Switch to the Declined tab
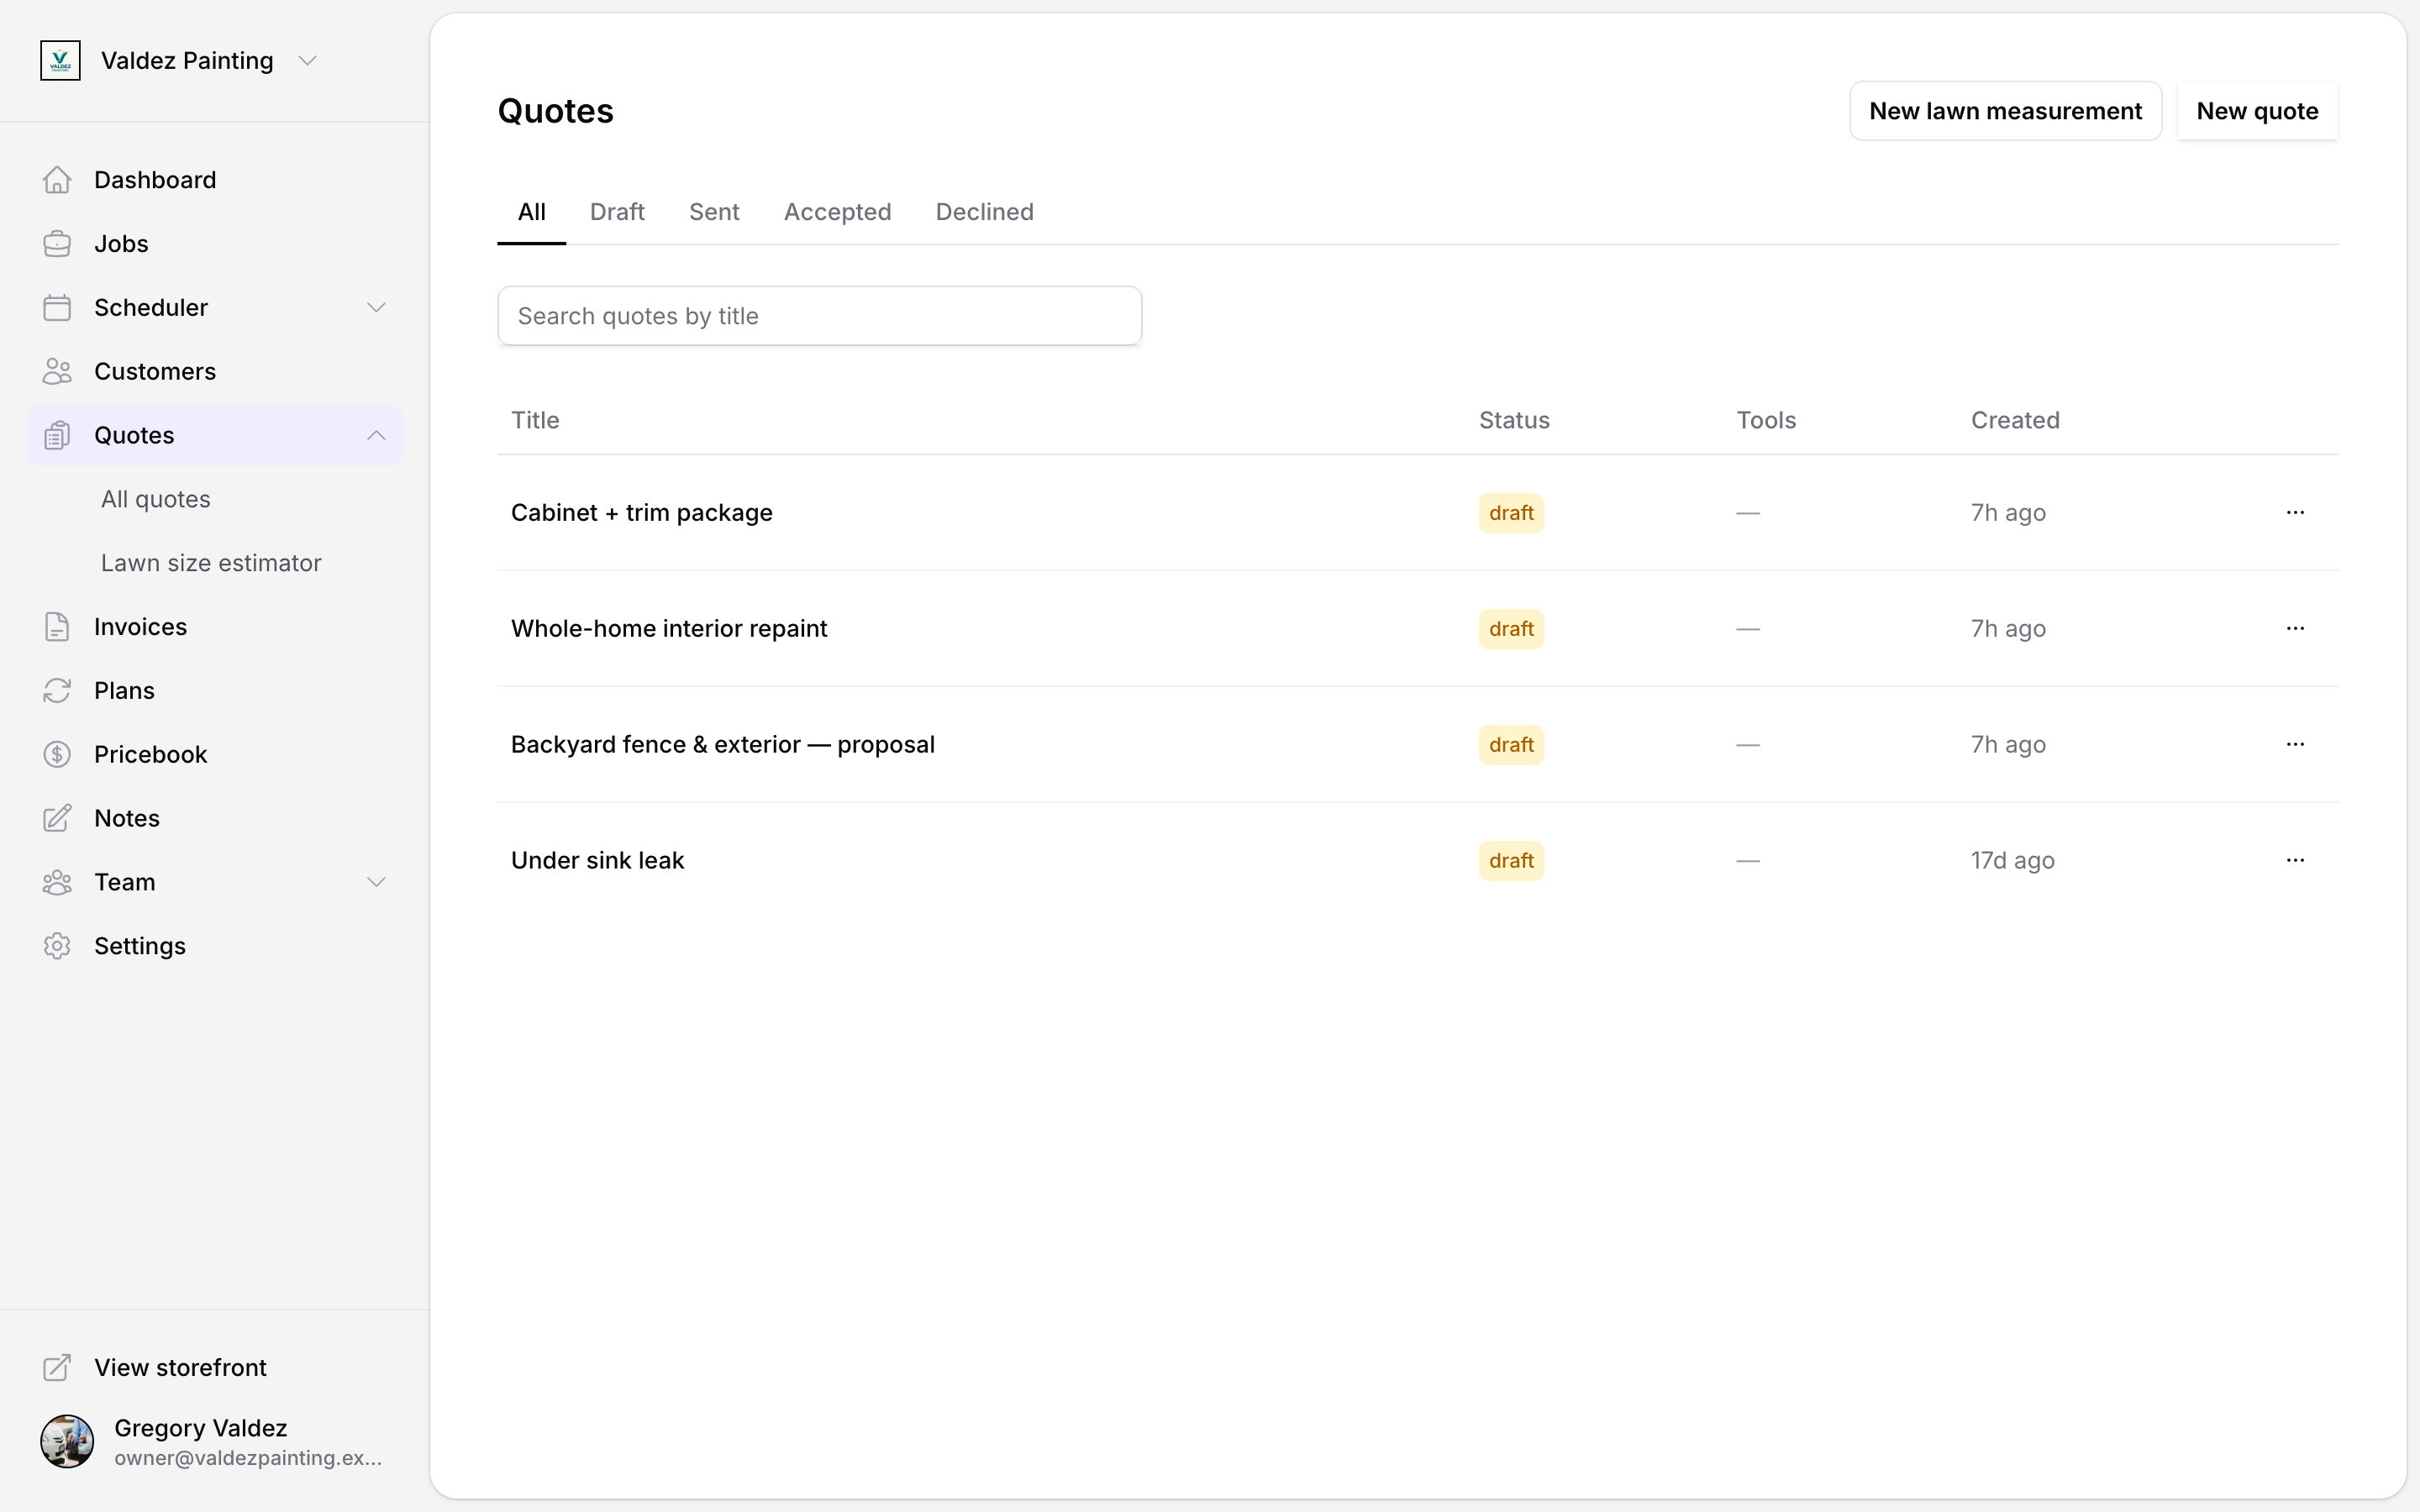2420x1512 pixels. (x=984, y=212)
